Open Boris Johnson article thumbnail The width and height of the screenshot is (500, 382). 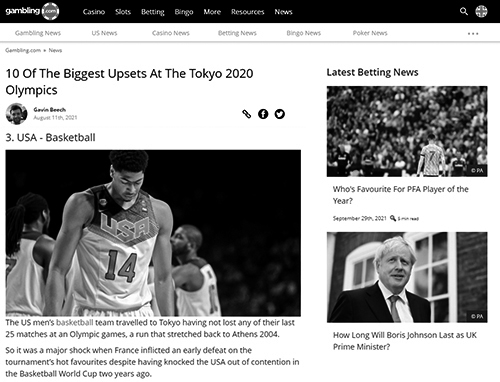tap(407, 277)
